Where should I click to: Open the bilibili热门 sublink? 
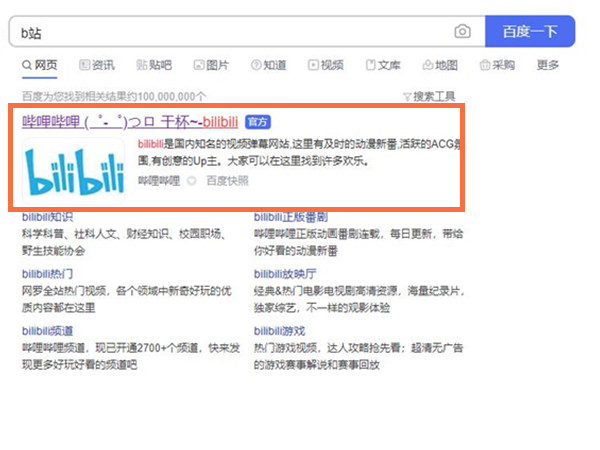click(47, 274)
